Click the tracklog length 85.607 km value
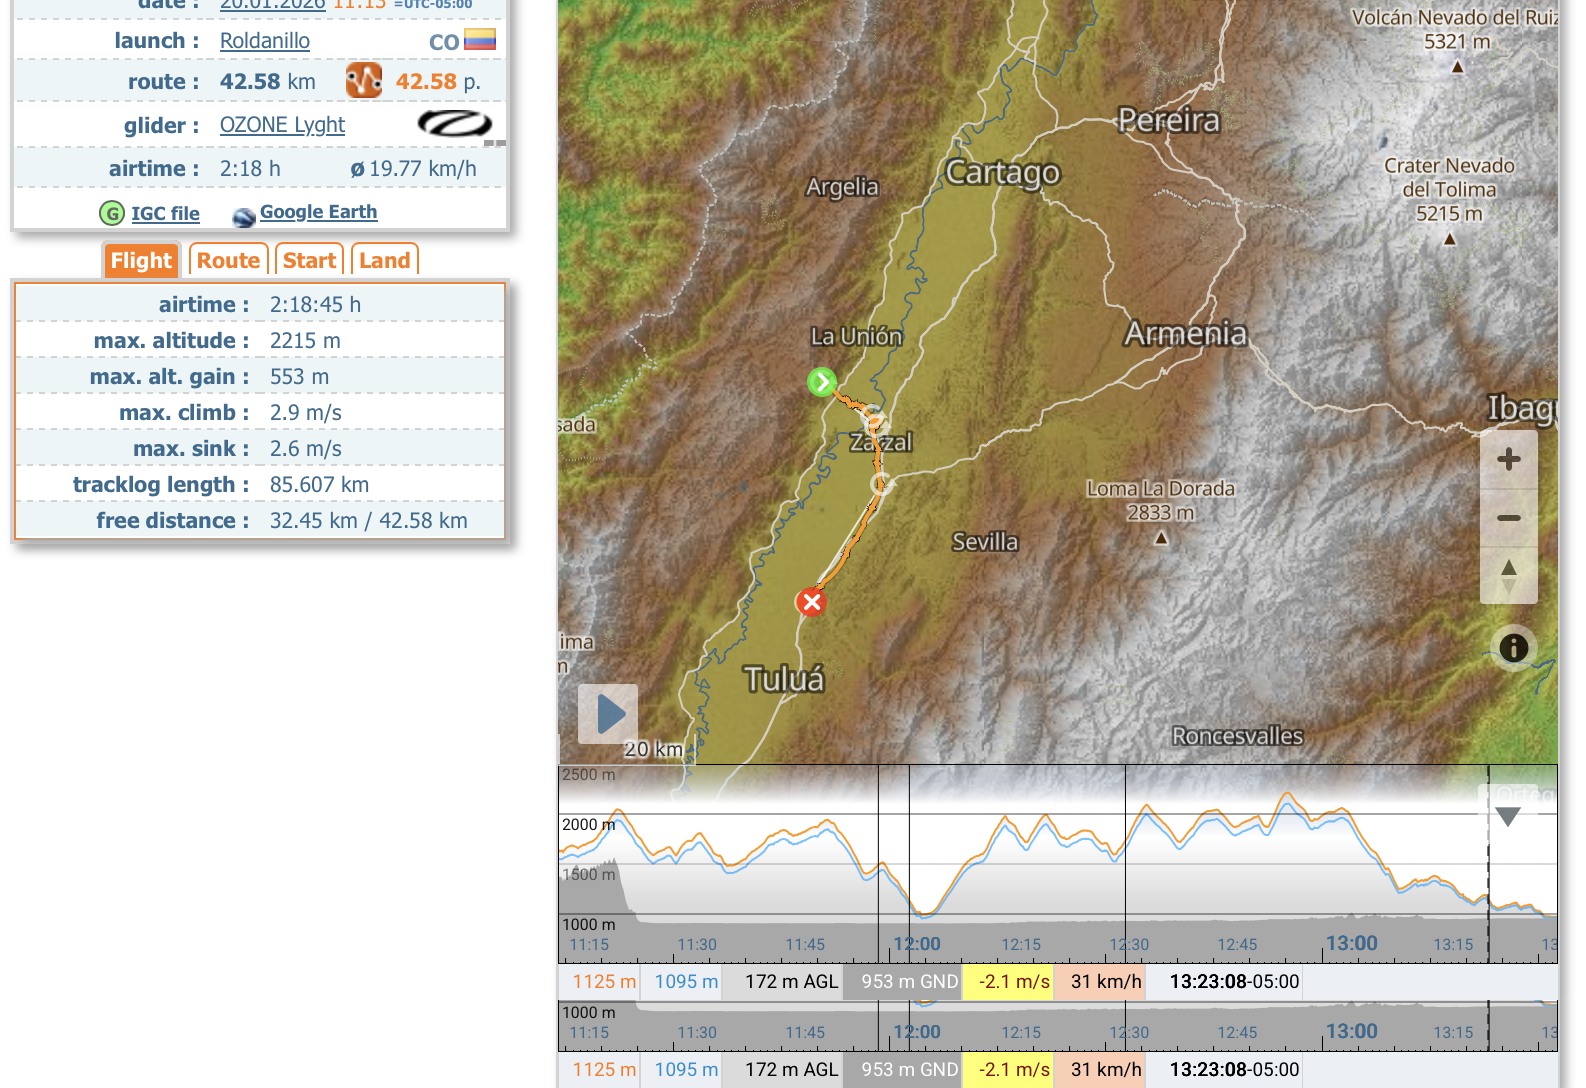The height and width of the screenshot is (1088, 1586). tap(319, 485)
